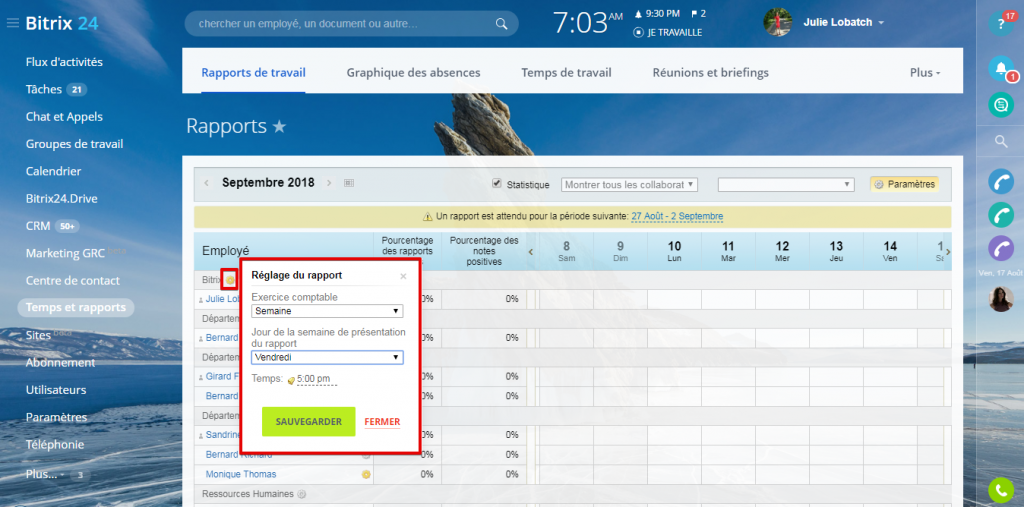Open the 27 Août - 2 Septembre report link
Screen dimensions: 1024x507
[x=677, y=216]
